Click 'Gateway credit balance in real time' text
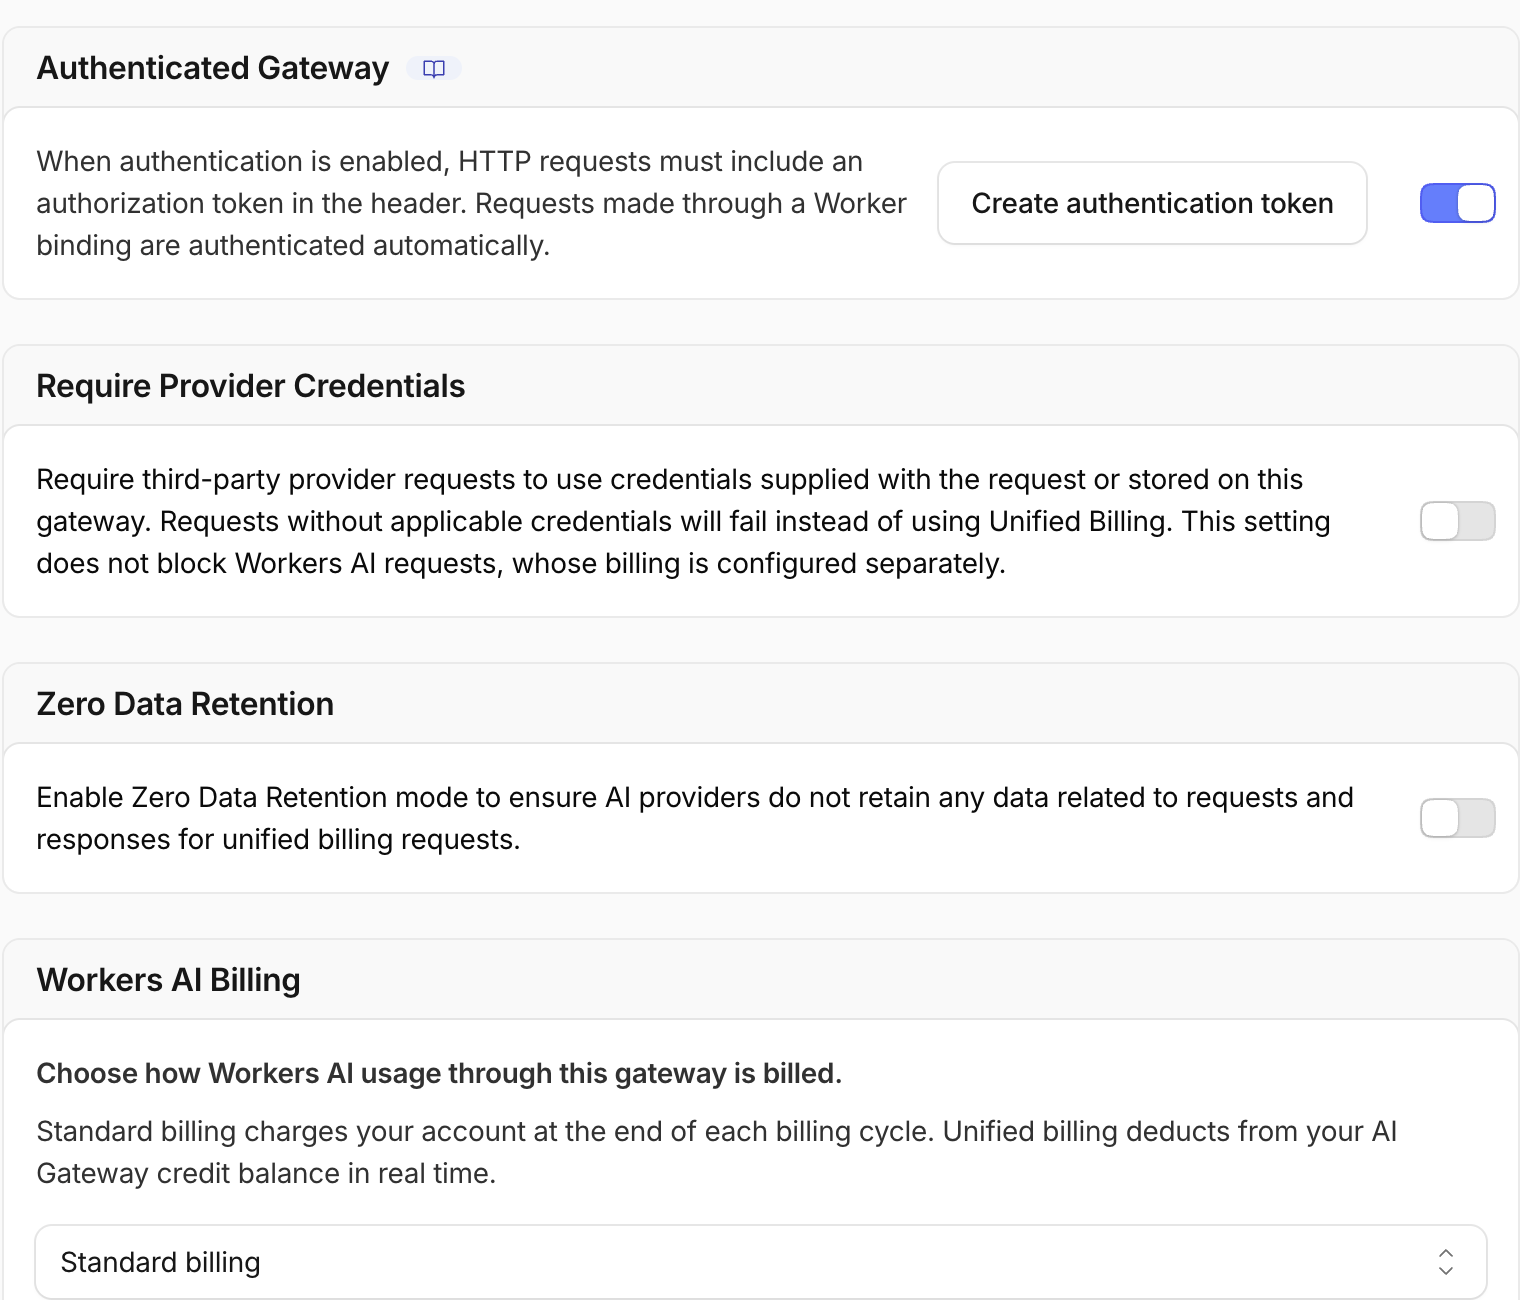Screen dimensions: 1520x1300 (266, 1173)
